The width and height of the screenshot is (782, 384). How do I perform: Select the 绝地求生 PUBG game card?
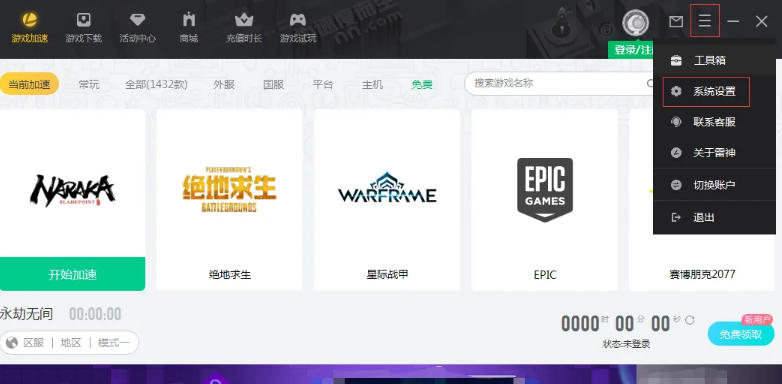[x=229, y=199]
